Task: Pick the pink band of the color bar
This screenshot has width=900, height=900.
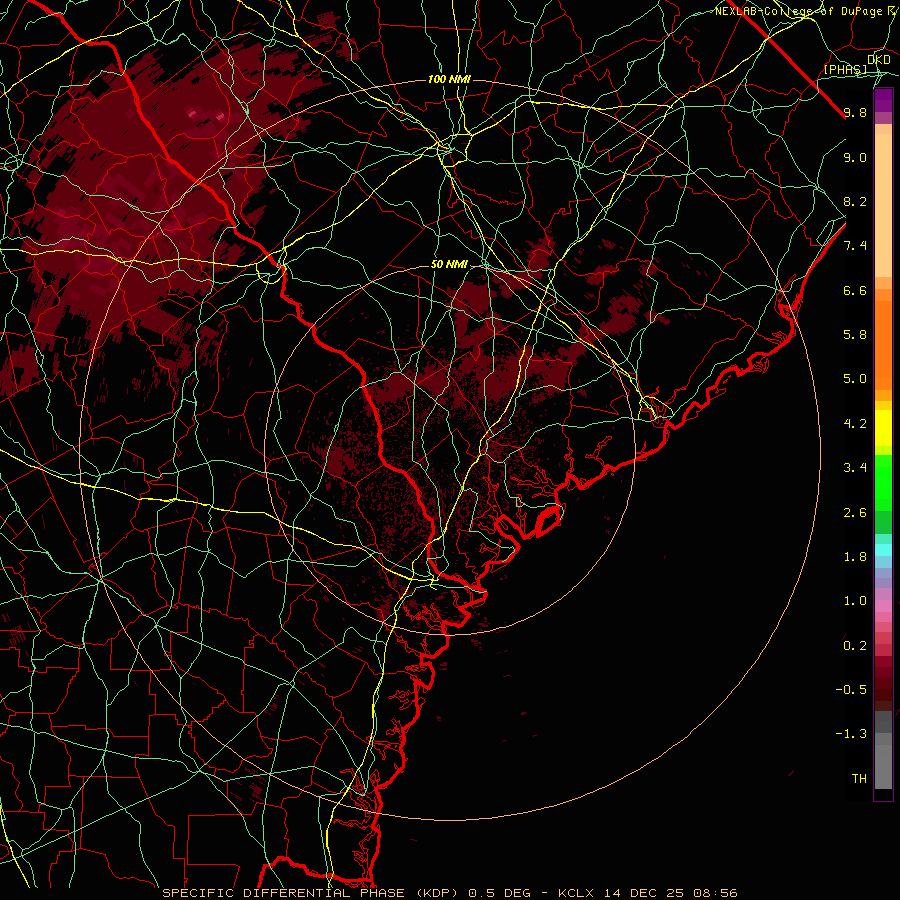Action: (x=883, y=606)
